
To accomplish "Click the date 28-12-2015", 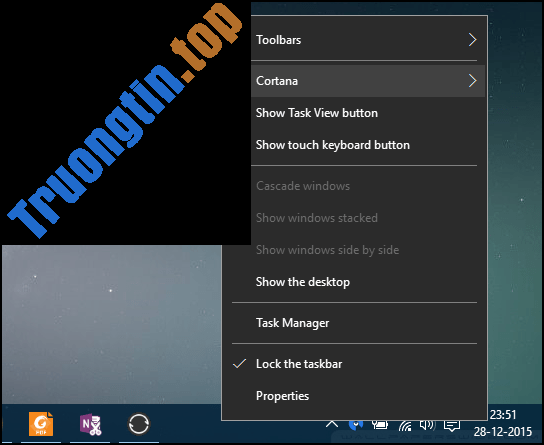I will [x=503, y=431].
